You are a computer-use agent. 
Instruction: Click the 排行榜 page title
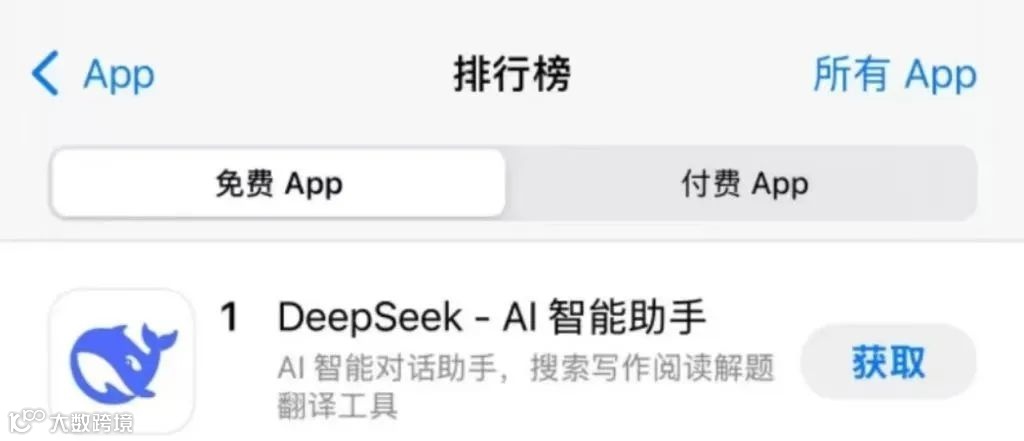(x=512, y=74)
